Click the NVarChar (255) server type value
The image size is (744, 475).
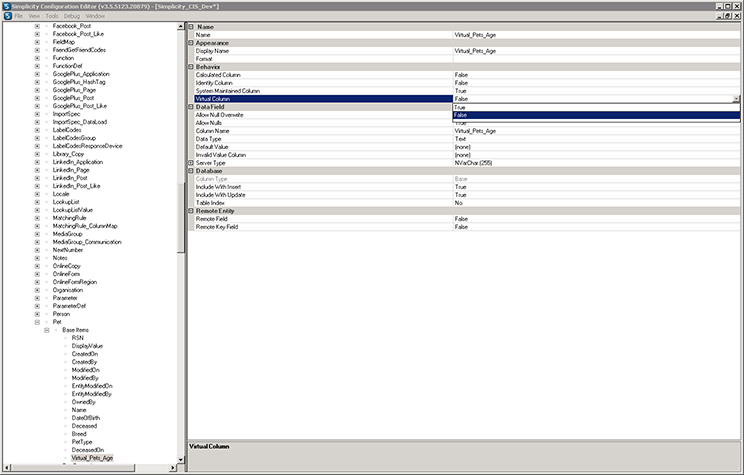click(474, 163)
